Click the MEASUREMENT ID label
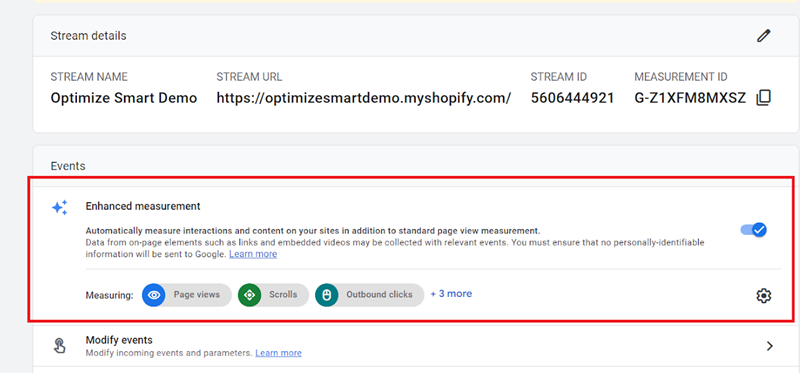The height and width of the screenshot is (373, 800). point(681,77)
